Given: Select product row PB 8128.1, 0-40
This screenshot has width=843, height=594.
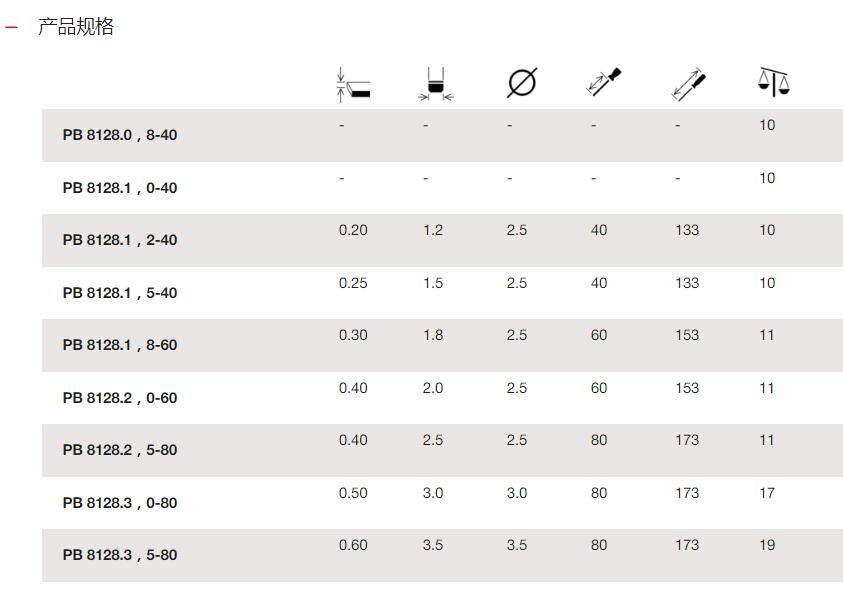Looking at the screenshot, I should pos(442,188).
